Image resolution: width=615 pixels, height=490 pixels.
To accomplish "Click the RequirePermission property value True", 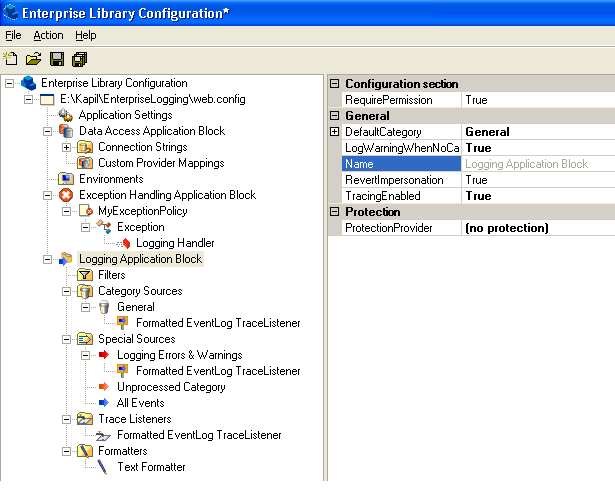I will 538,100.
